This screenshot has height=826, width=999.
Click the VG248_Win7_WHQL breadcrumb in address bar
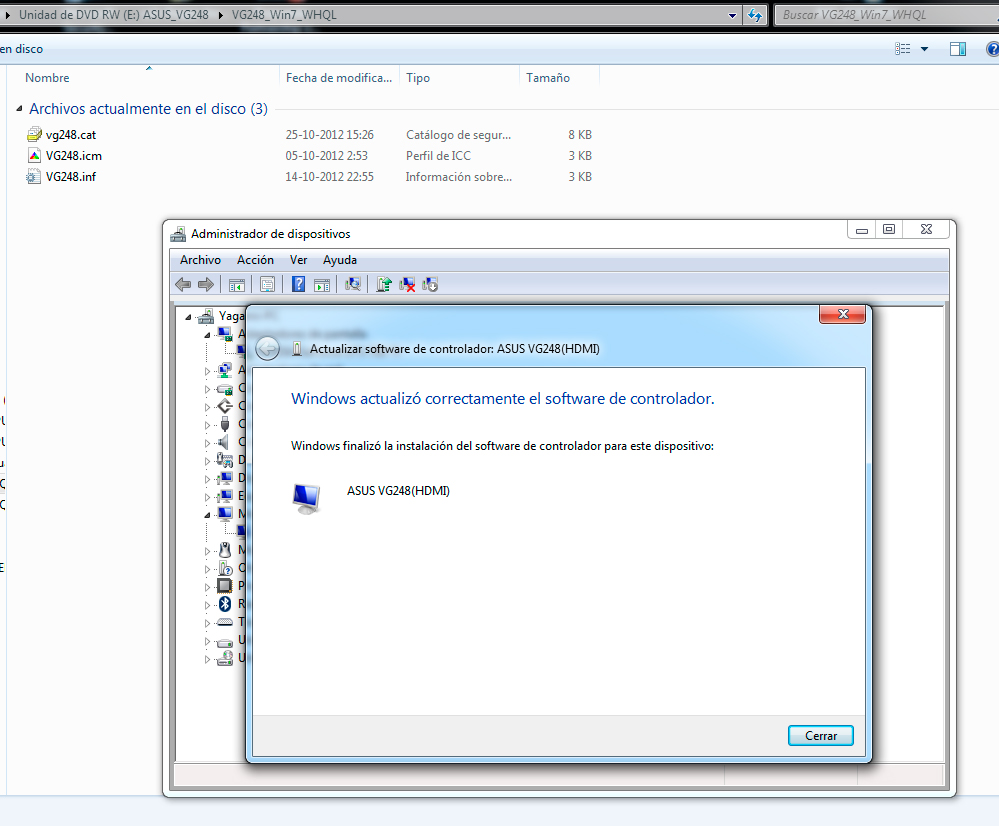click(x=284, y=15)
